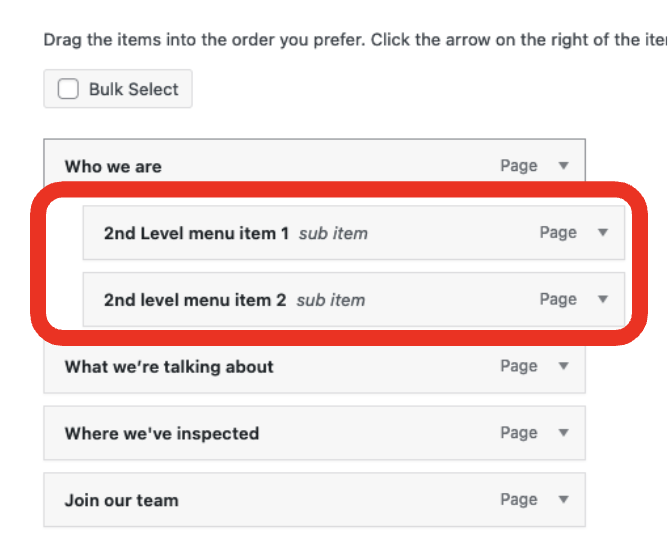The width and height of the screenshot is (670, 554).
Task: Click the Page label on 'Join our team'
Action: click(519, 500)
